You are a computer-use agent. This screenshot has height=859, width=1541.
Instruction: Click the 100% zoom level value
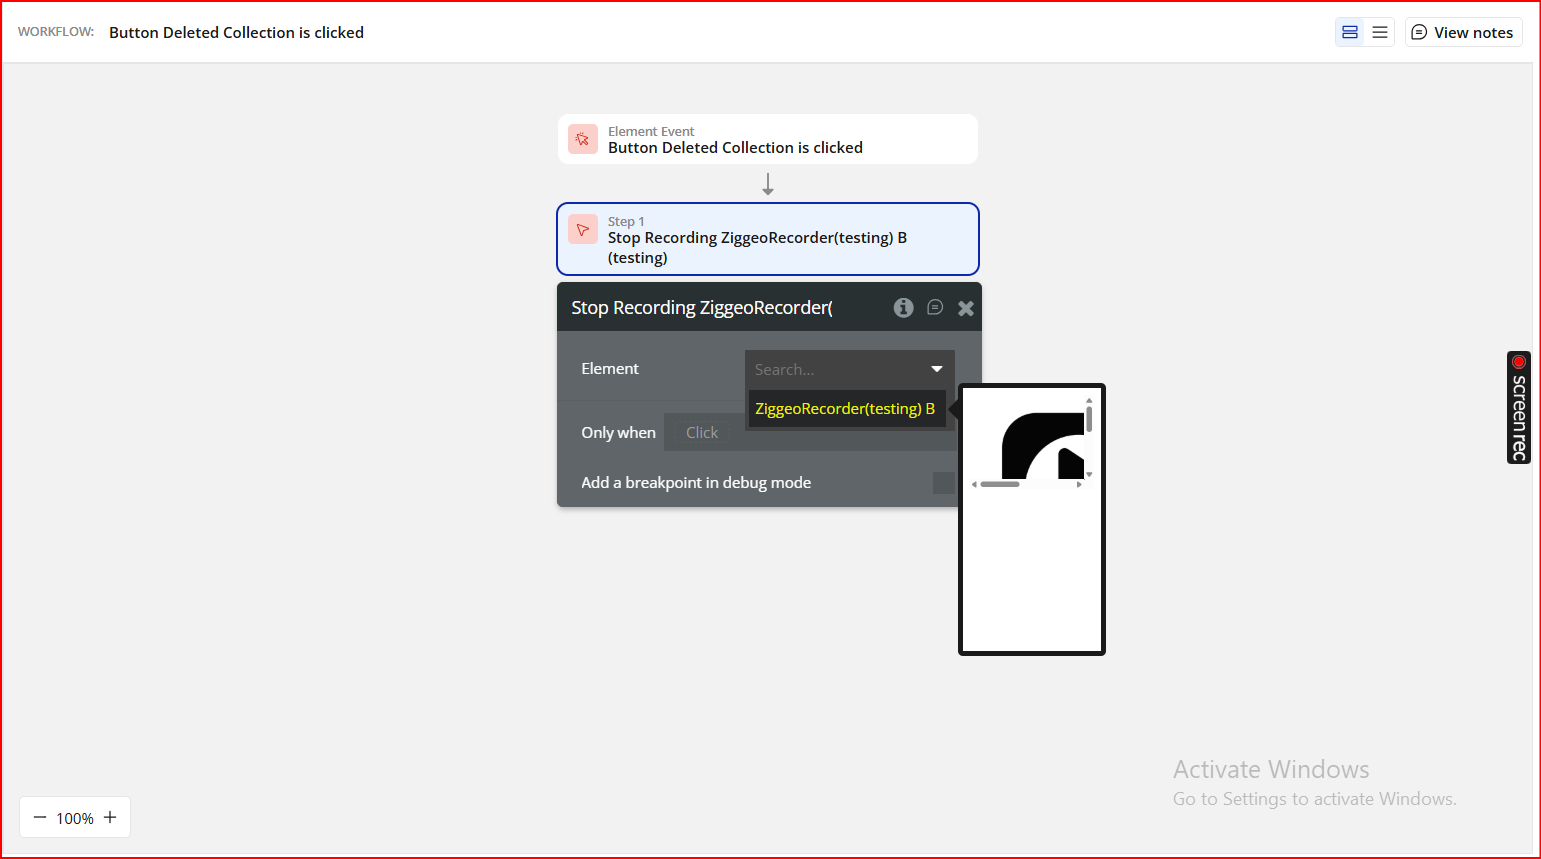click(75, 818)
